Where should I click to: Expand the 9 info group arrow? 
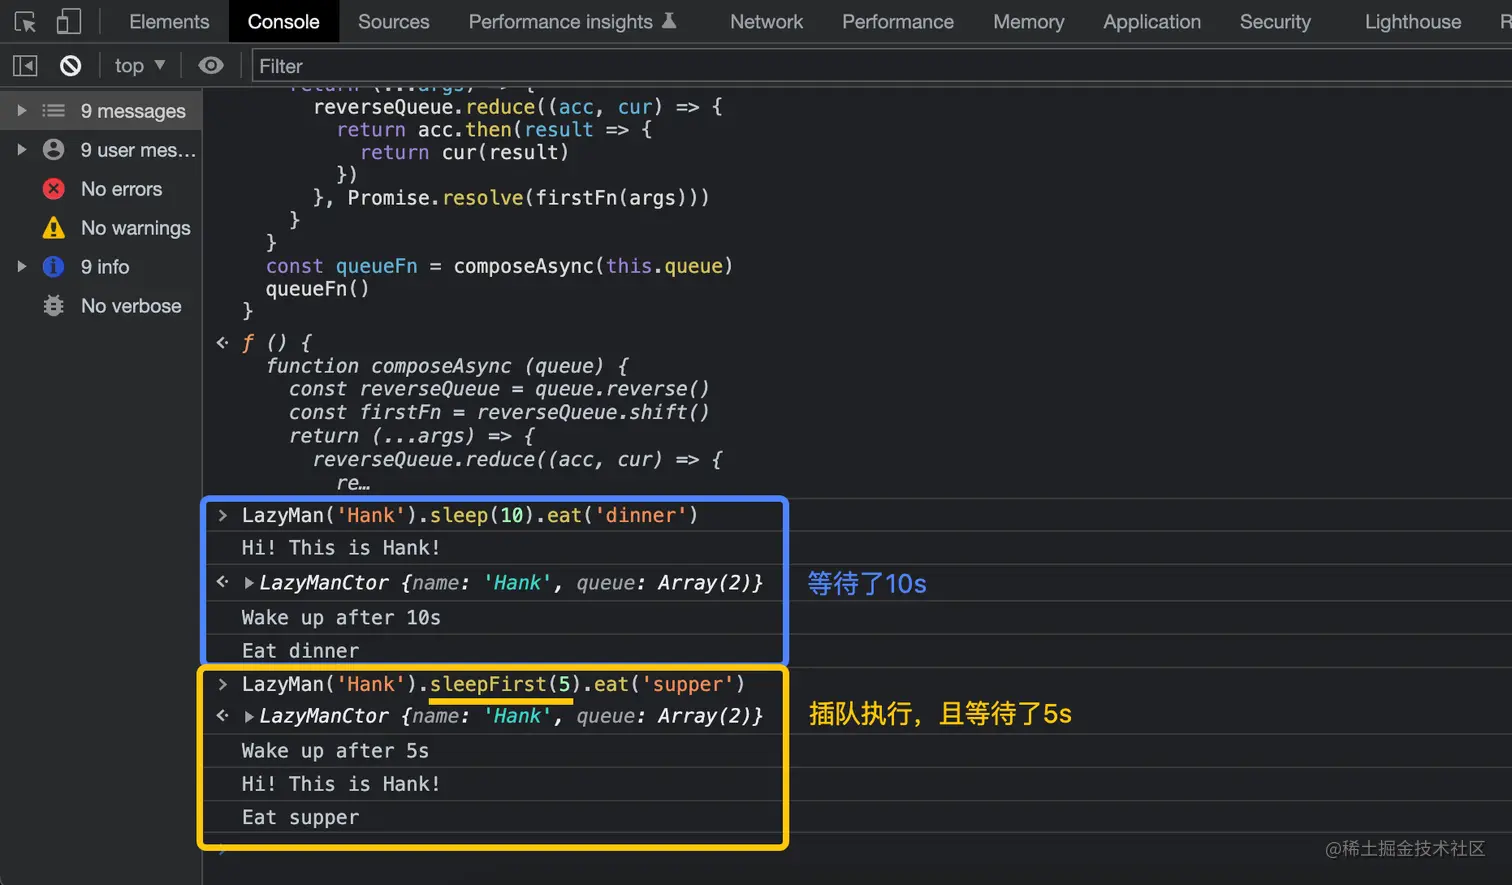[21, 267]
